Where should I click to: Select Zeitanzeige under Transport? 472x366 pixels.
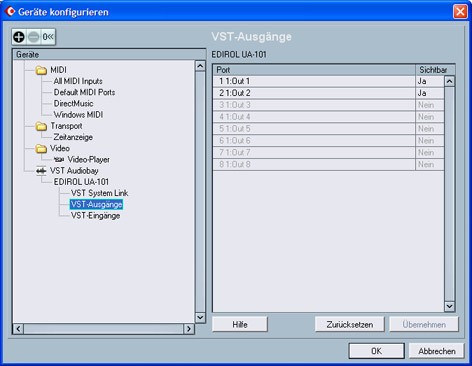coord(73,137)
